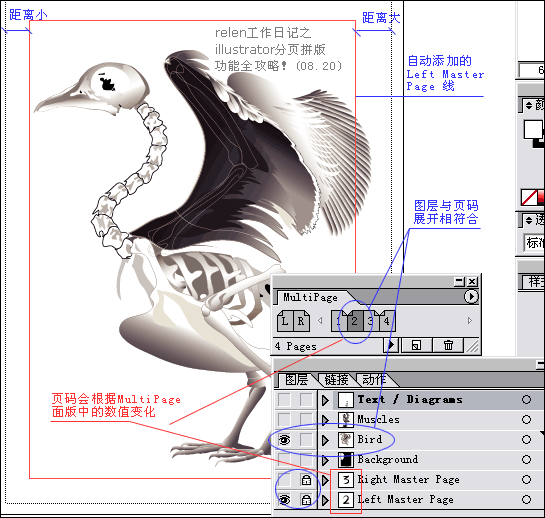545x518 pixels.
Task: Expand the Bird layer
Action: (x=325, y=440)
